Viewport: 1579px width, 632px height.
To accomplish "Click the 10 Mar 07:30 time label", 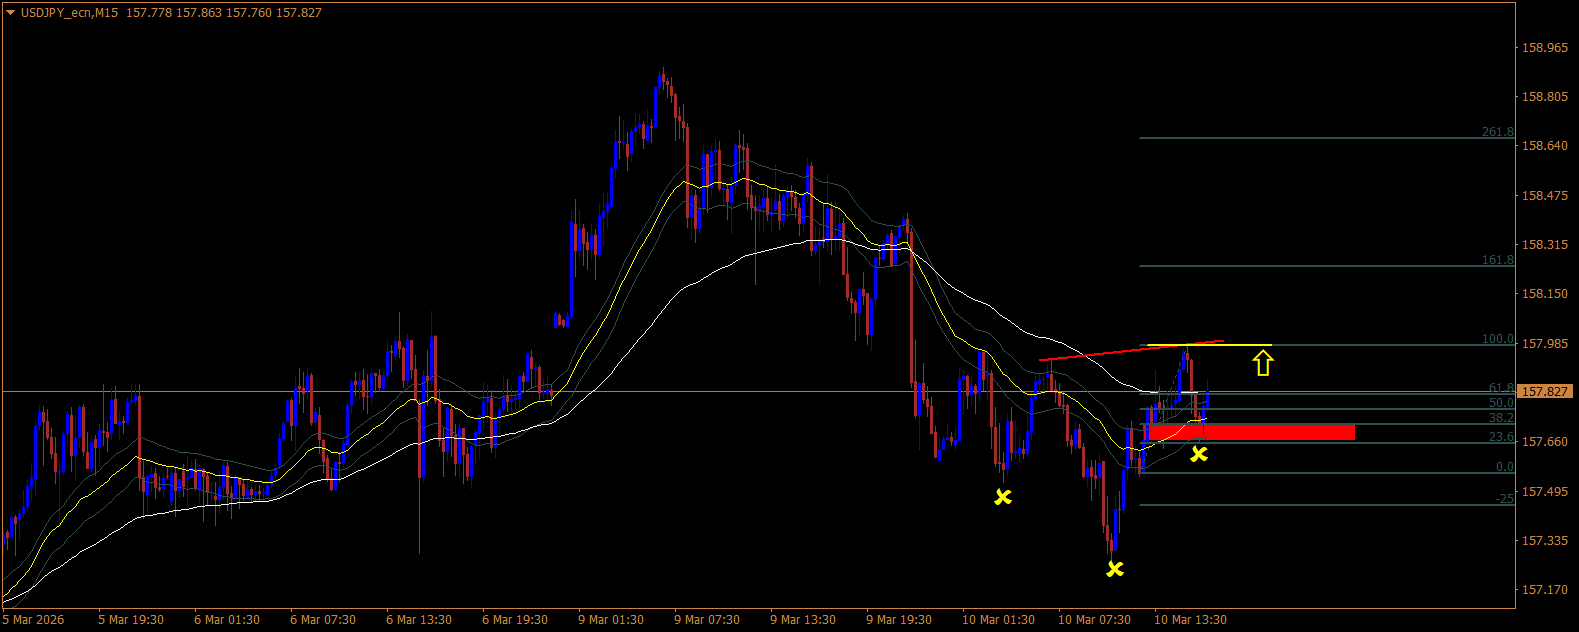I will click(x=1094, y=620).
